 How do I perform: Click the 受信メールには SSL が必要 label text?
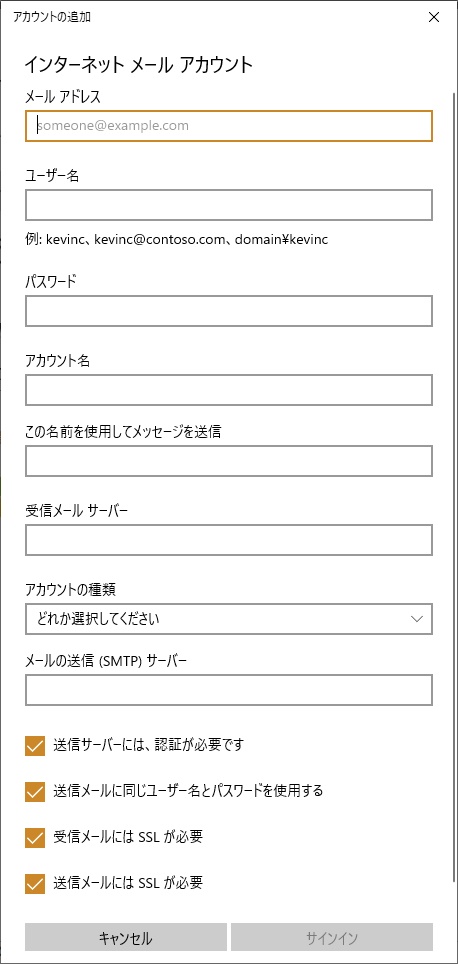click(x=128, y=837)
